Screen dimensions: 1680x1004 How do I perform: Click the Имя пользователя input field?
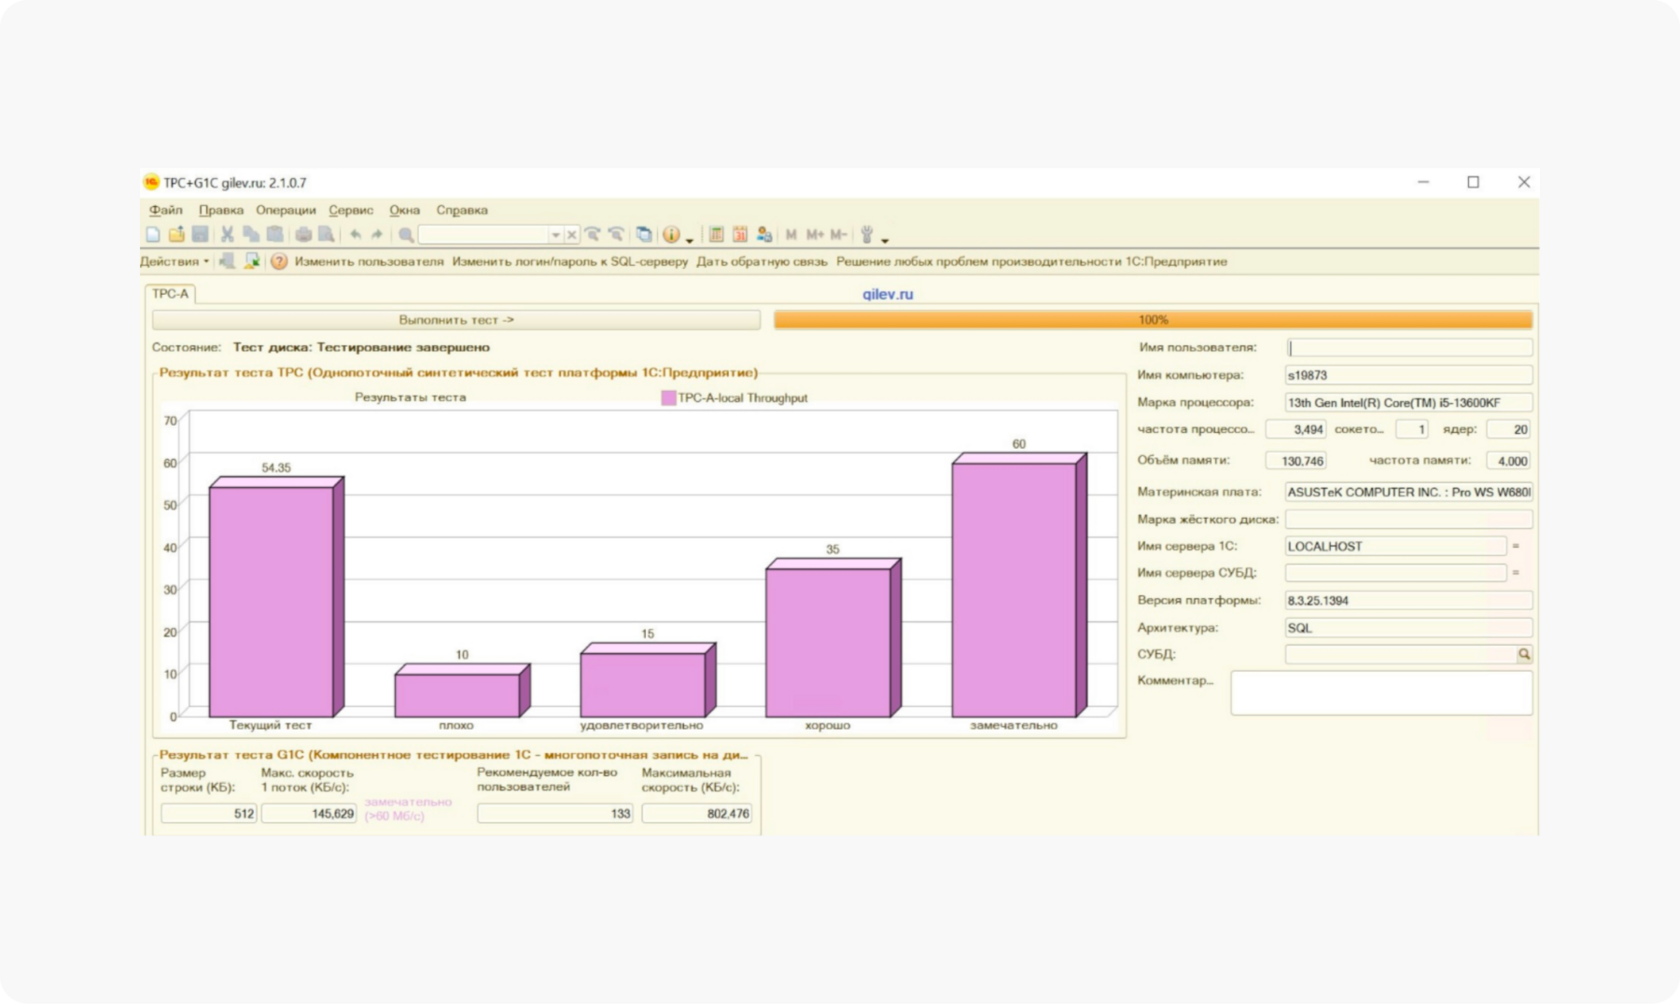click(x=1408, y=348)
